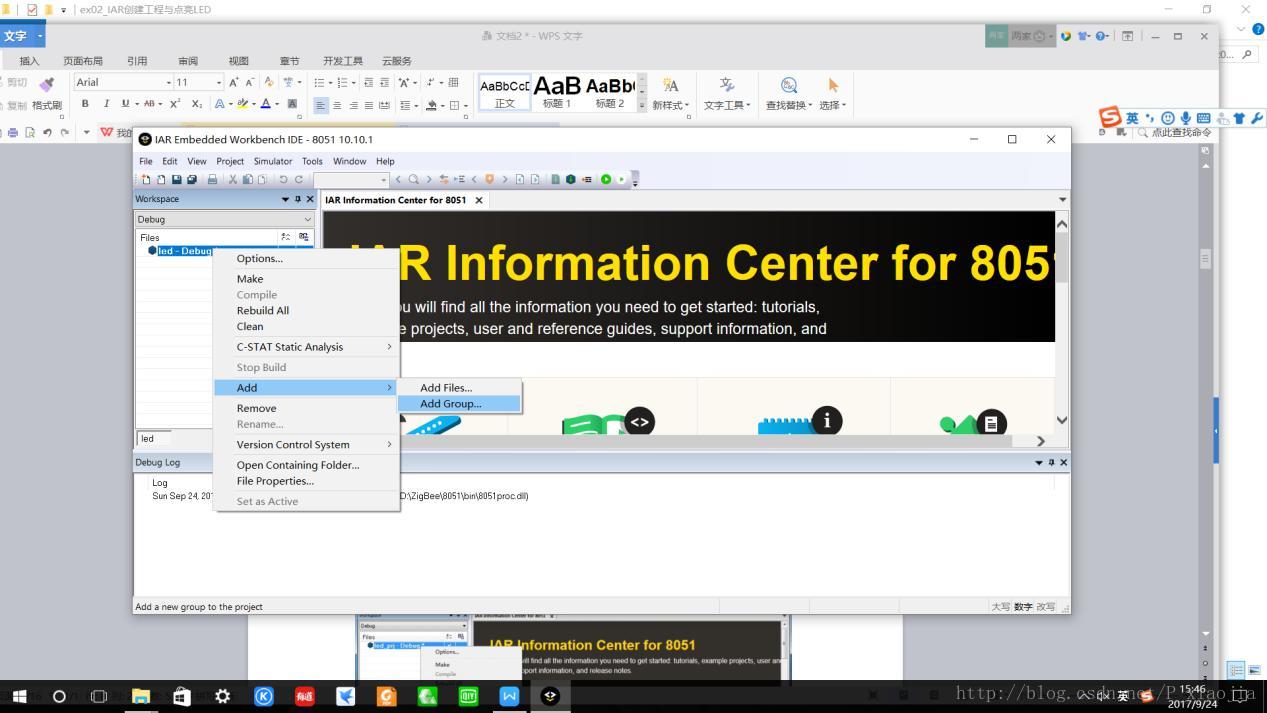Select led - Debug project node
Viewport: 1267px width, 713px height.
(x=185, y=251)
